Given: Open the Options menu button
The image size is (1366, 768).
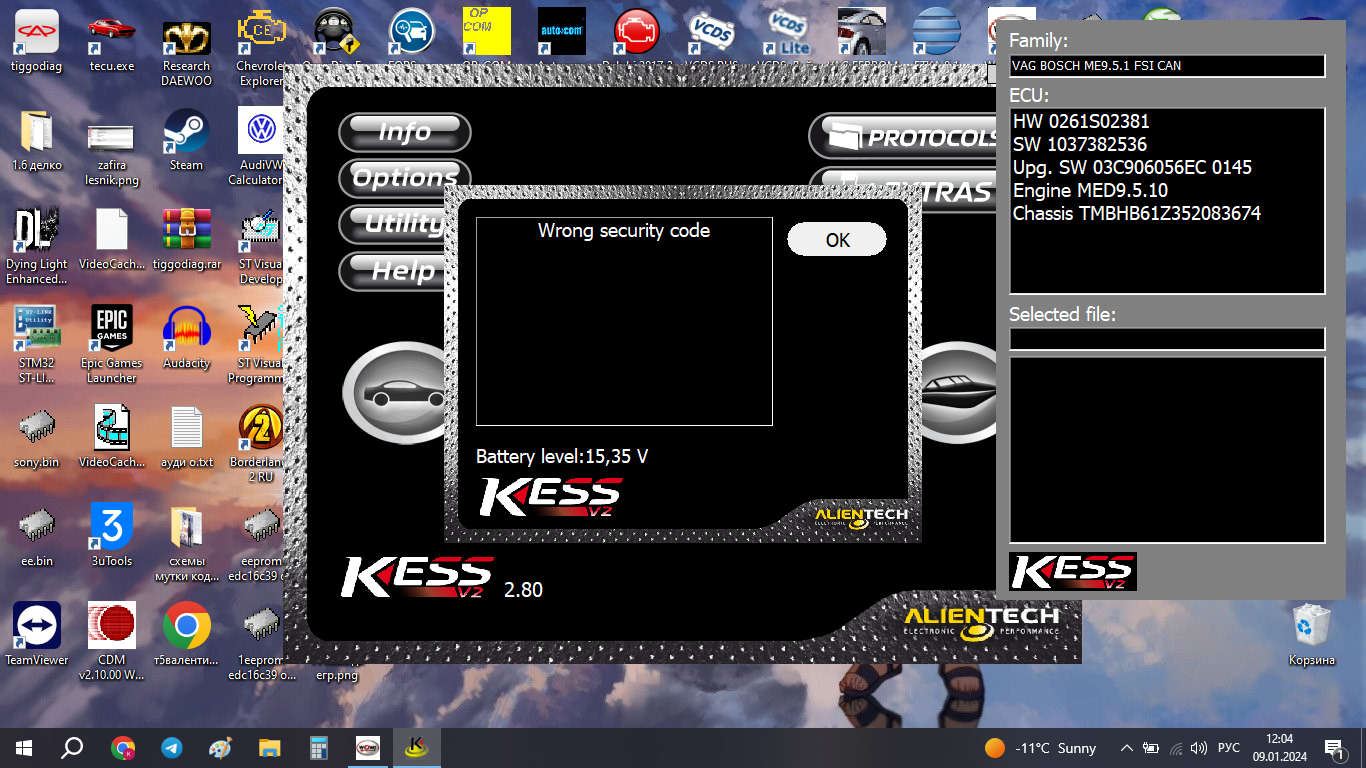Looking at the screenshot, I should [x=404, y=178].
